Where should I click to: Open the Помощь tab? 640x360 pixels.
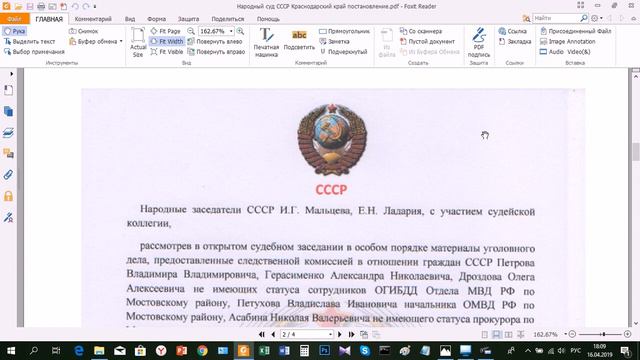click(268, 19)
